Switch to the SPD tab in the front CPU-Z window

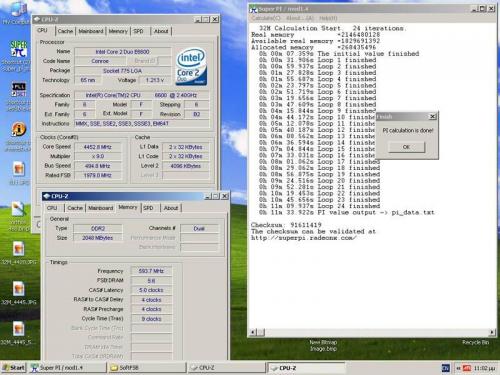coord(148,208)
